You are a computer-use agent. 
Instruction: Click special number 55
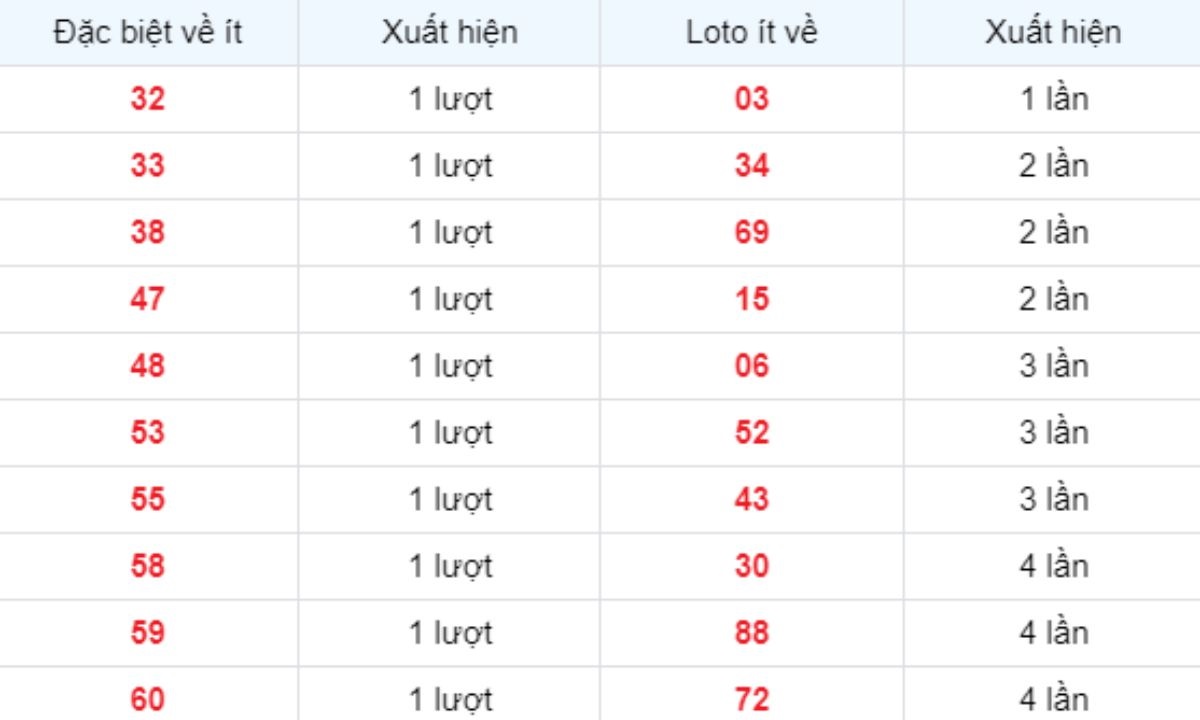(148, 499)
